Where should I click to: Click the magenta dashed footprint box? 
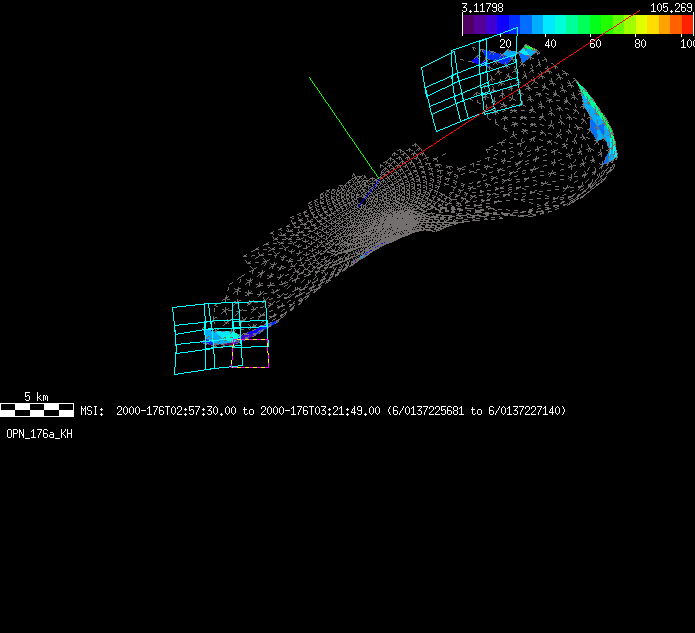(252, 355)
